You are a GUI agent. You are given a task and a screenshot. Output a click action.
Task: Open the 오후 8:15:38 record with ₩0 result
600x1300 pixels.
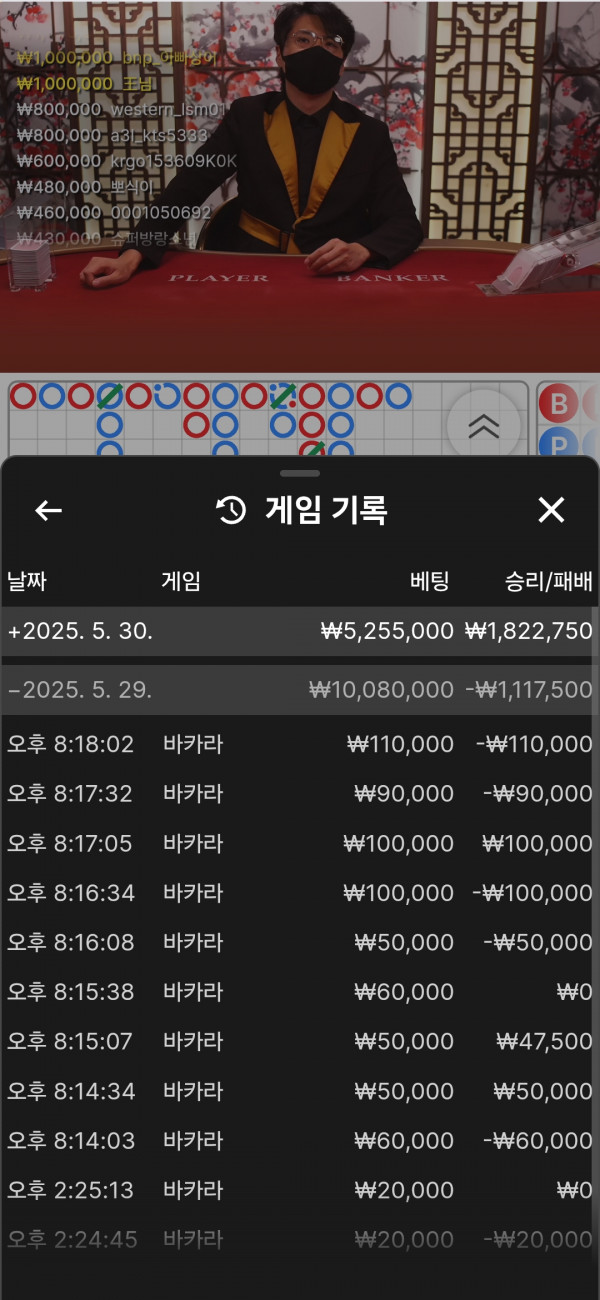[299, 992]
